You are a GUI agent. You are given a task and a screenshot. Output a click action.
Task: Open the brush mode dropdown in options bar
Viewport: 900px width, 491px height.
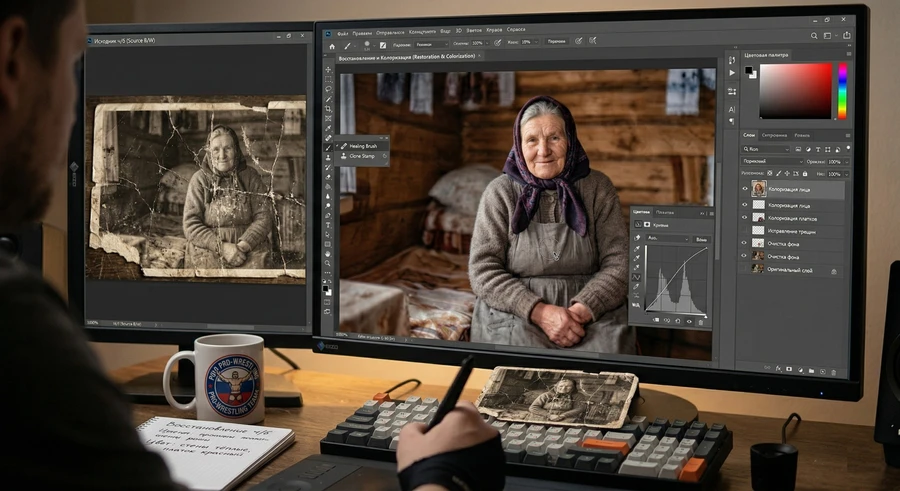point(432,45)
